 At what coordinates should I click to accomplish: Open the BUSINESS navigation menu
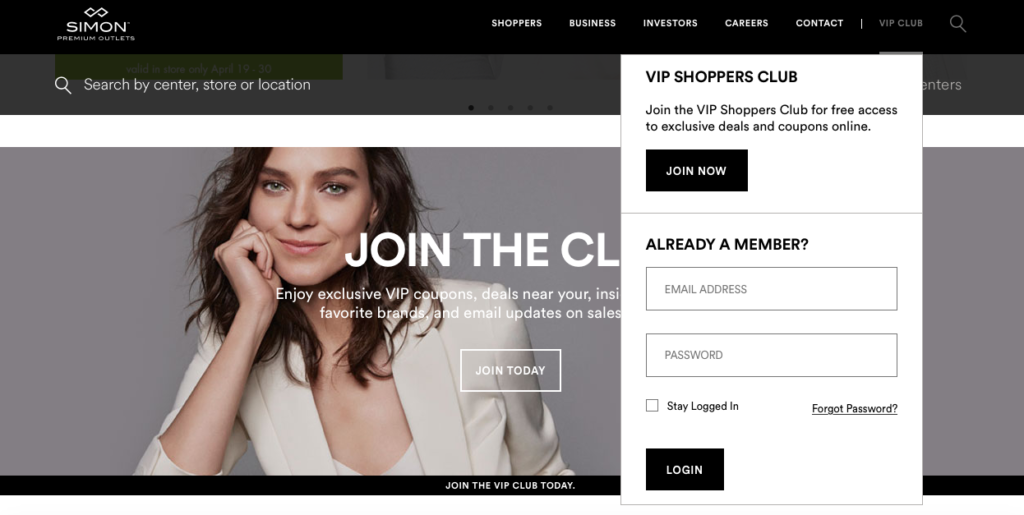[x=592, y=23]
